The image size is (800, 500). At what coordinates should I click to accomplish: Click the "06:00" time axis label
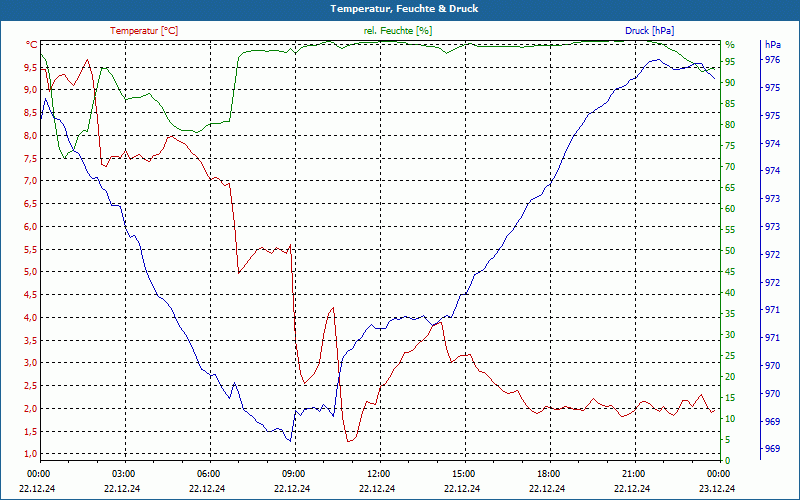[209, 474]
